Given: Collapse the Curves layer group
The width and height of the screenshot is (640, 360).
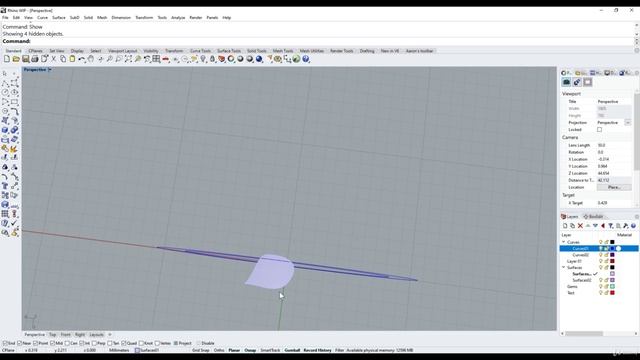Looking at the screenshot, I should click(x=564, y=242).
